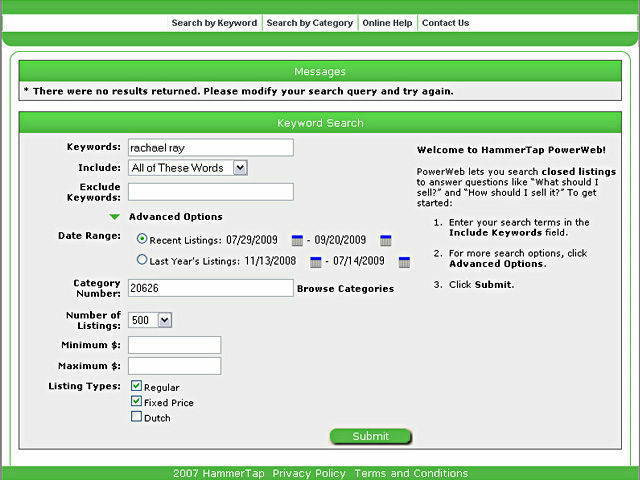Go to Search by Category tab

click(x=309, y=23)
